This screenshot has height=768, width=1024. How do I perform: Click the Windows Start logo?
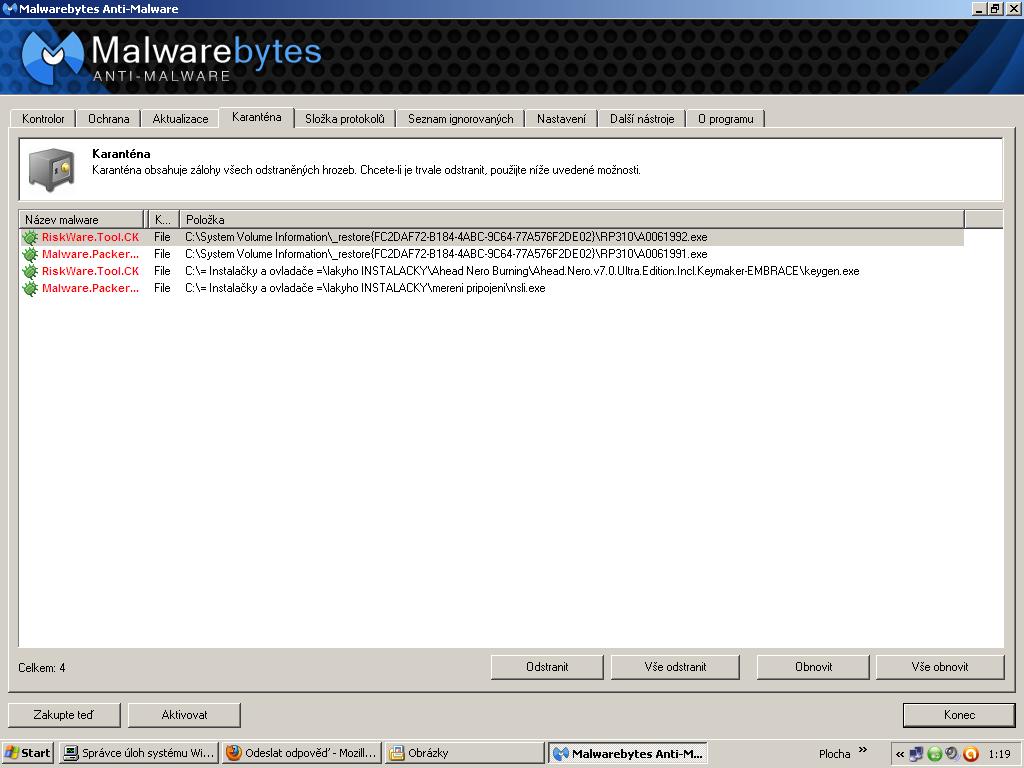click(x=12, y=753)
